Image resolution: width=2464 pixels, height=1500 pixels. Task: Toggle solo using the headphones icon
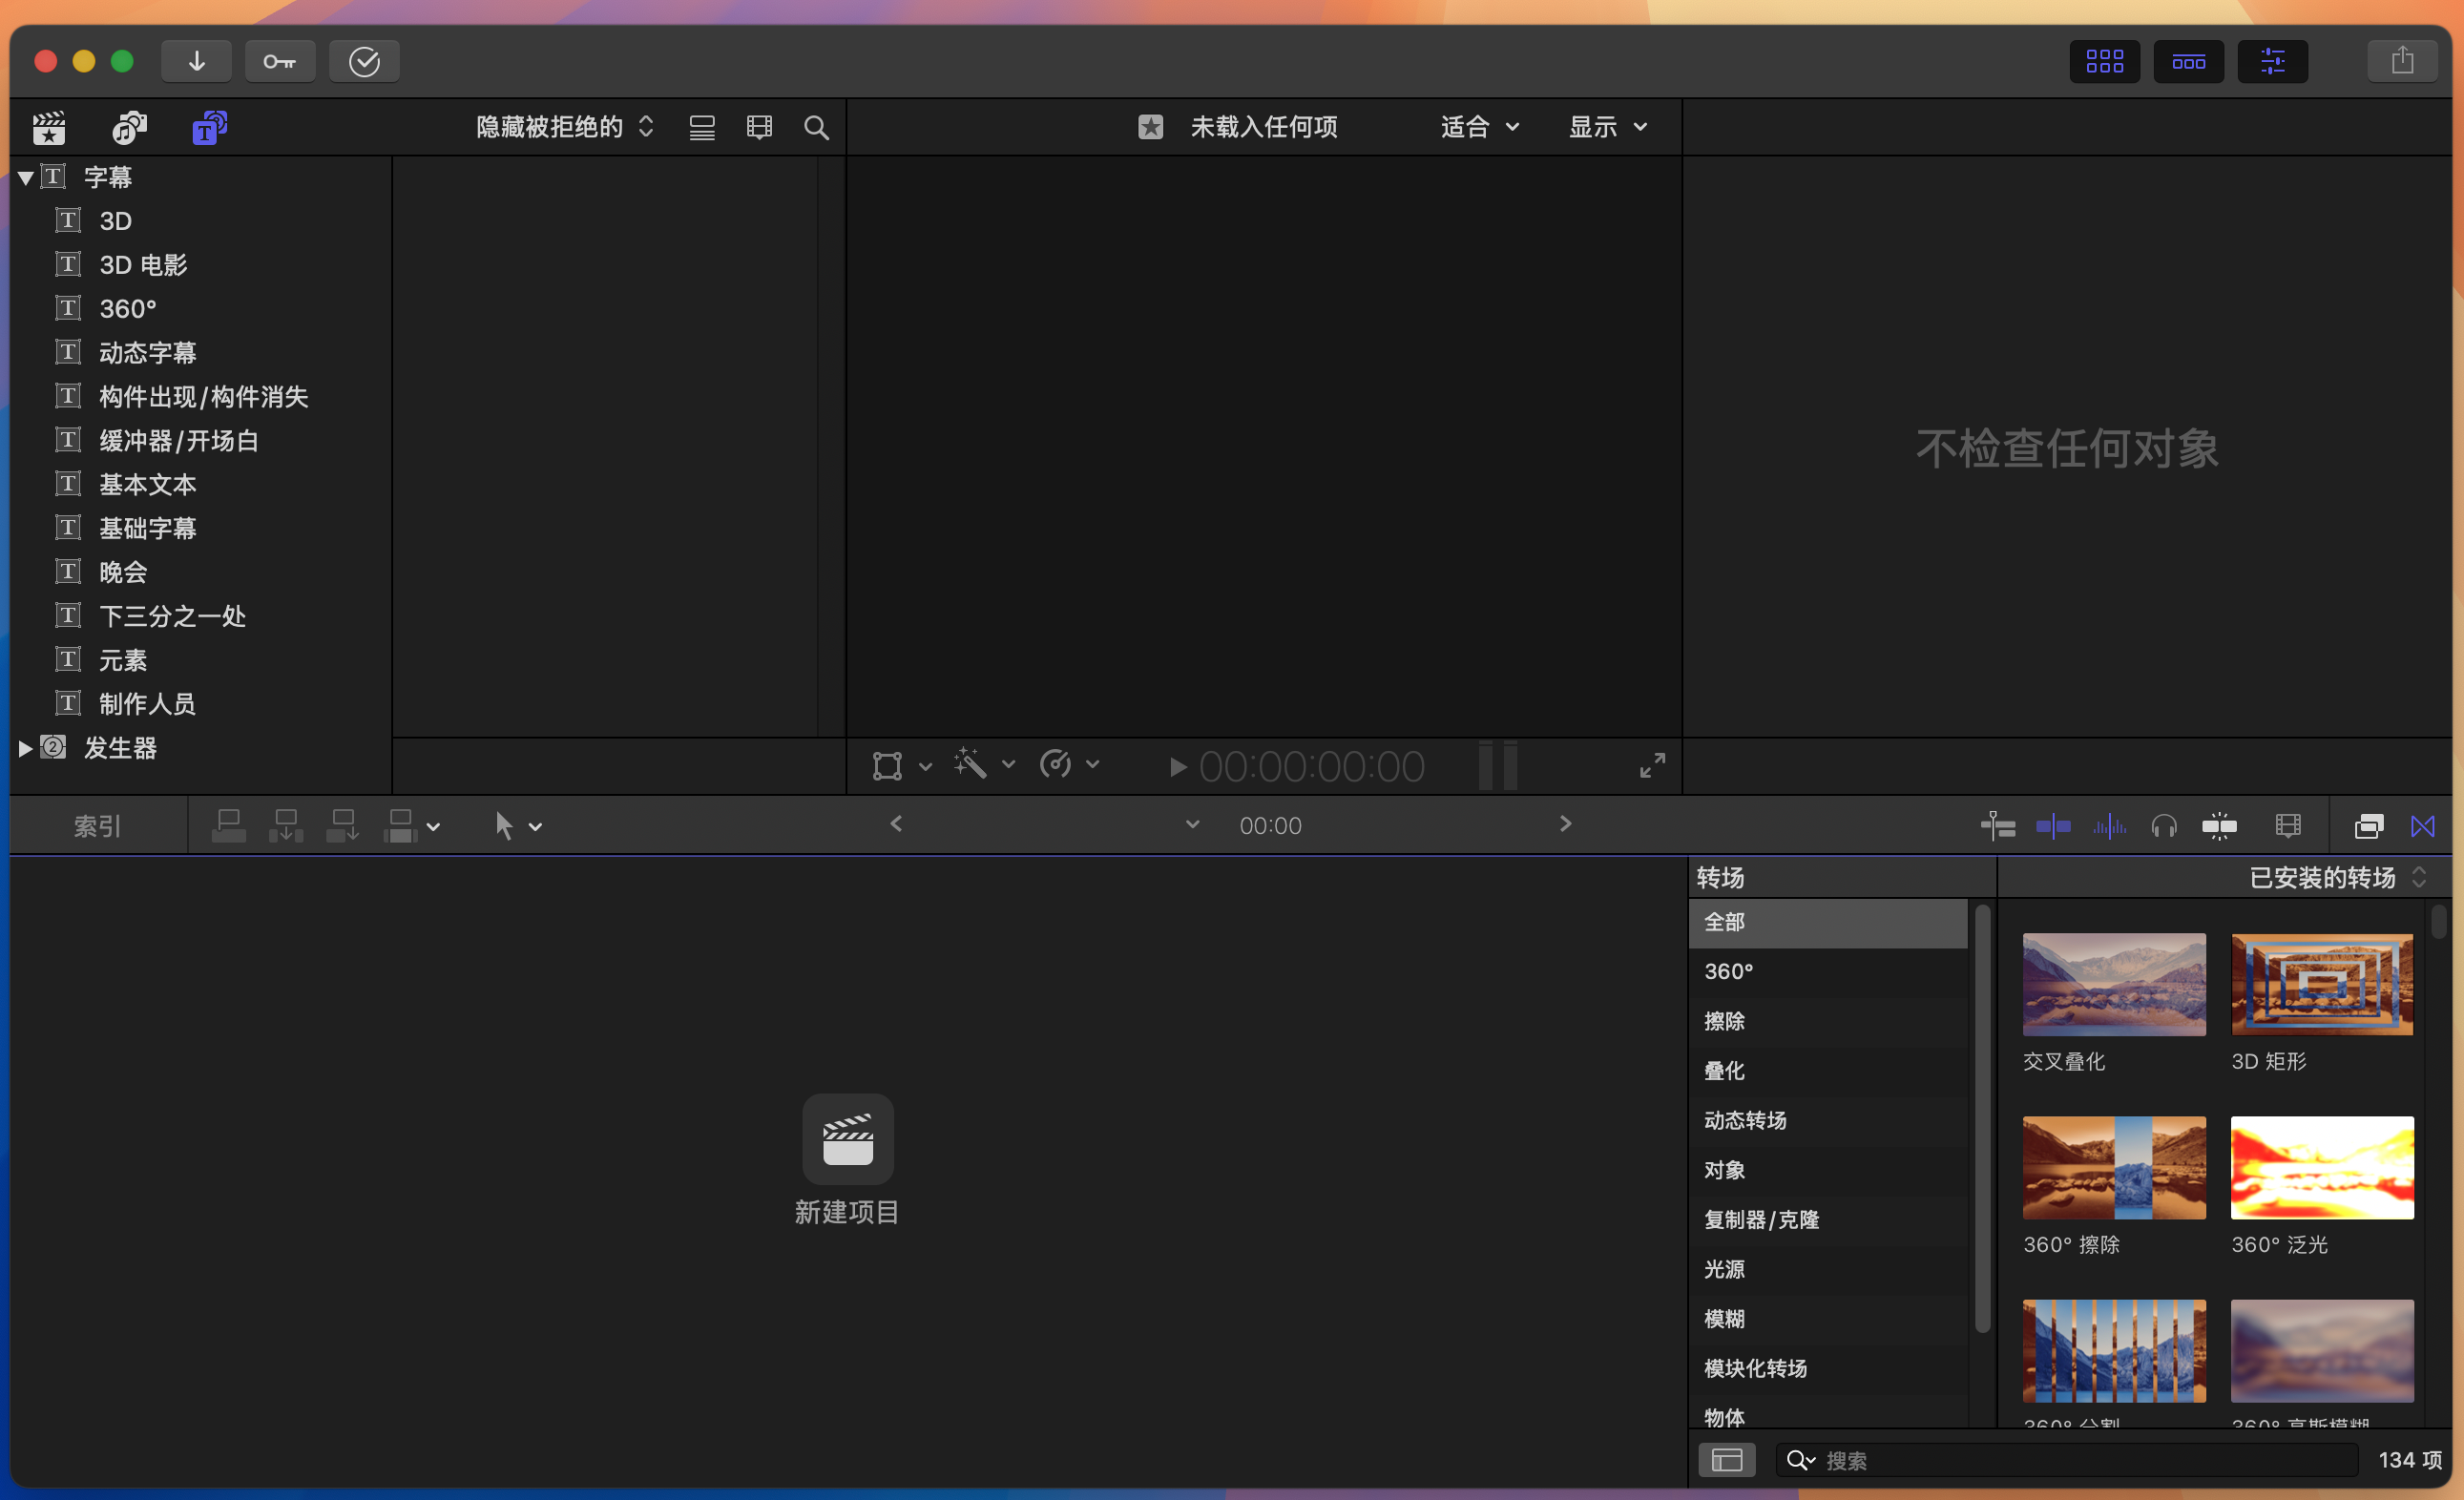[2163, 825]
